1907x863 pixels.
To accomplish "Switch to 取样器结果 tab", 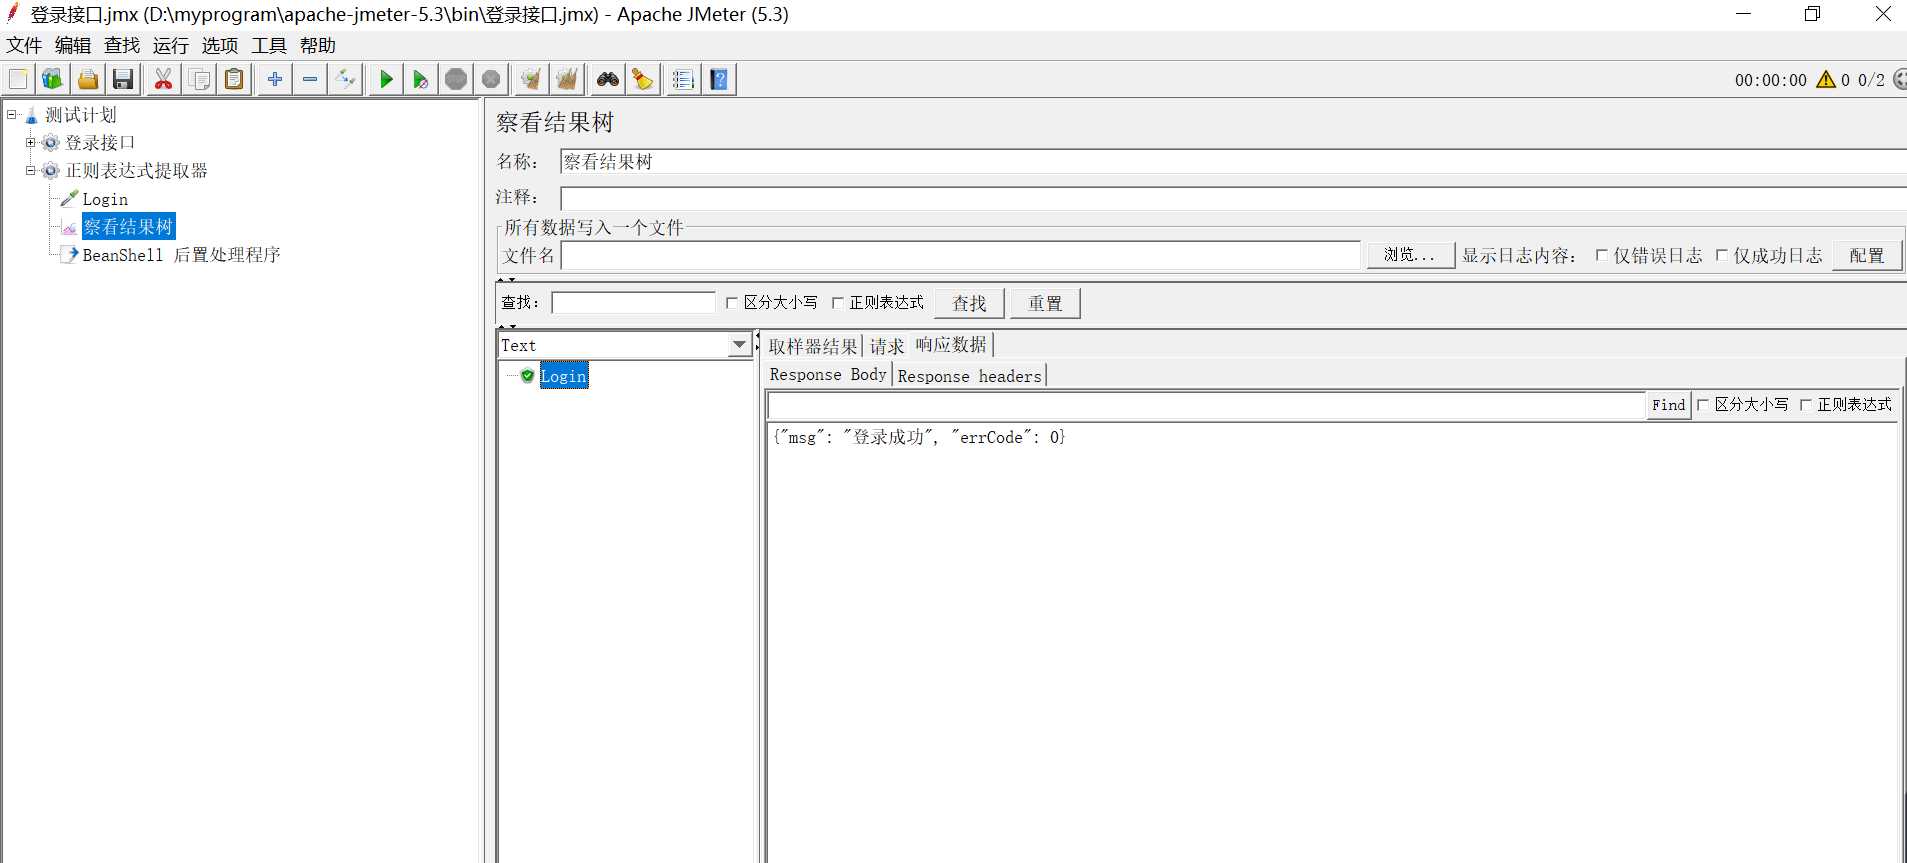I will (813, 346).
